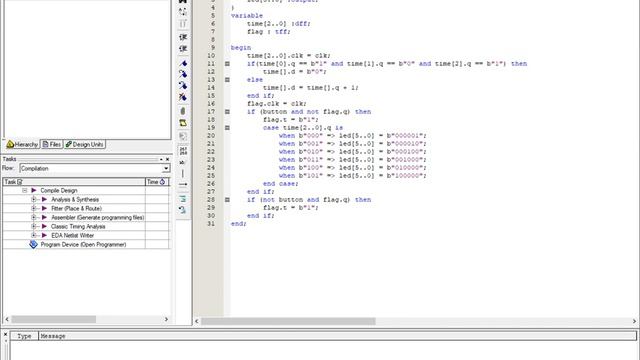Click the blue curved arrow icon at toolbar bottom
The width and height of the screenshot is (640, 360).
(183, 210)
